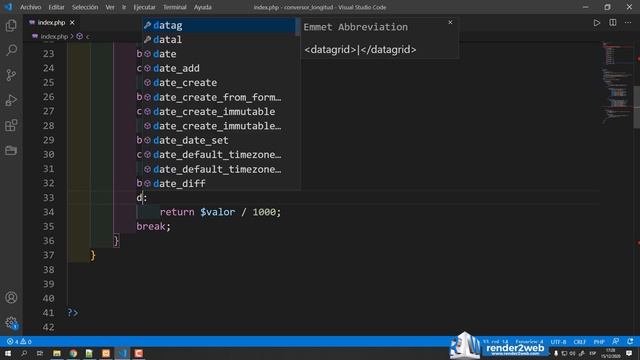Open the editor More Actions ellipsis
The image size is (640, 360).
(628, 23)
